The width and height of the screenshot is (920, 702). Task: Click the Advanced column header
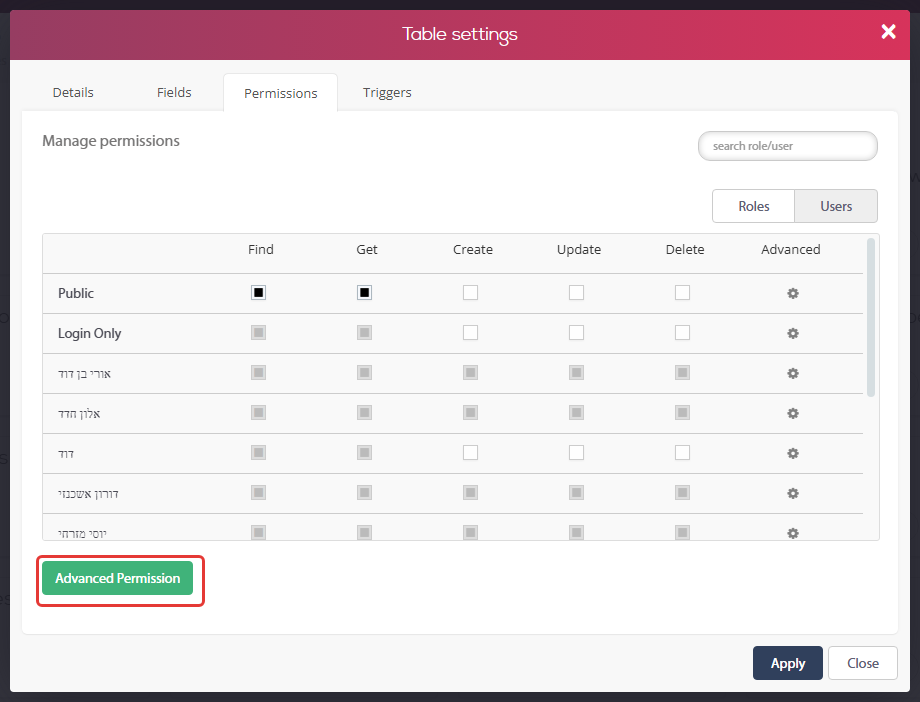click(x=791, y=249)
